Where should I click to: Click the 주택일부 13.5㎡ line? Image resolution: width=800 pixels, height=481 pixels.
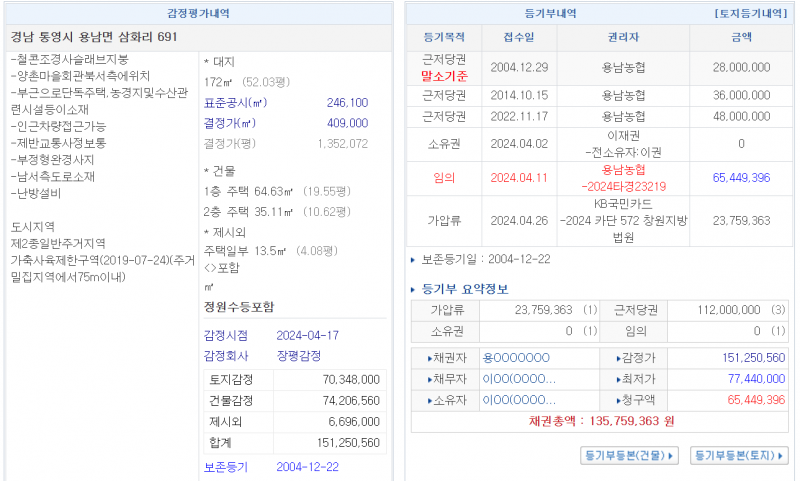[x=270, y=250]
